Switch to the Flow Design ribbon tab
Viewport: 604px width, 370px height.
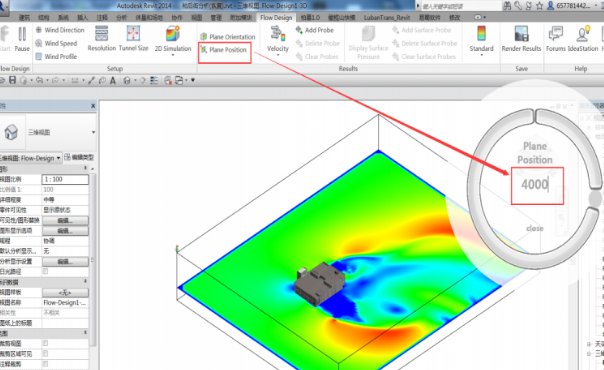276,18
